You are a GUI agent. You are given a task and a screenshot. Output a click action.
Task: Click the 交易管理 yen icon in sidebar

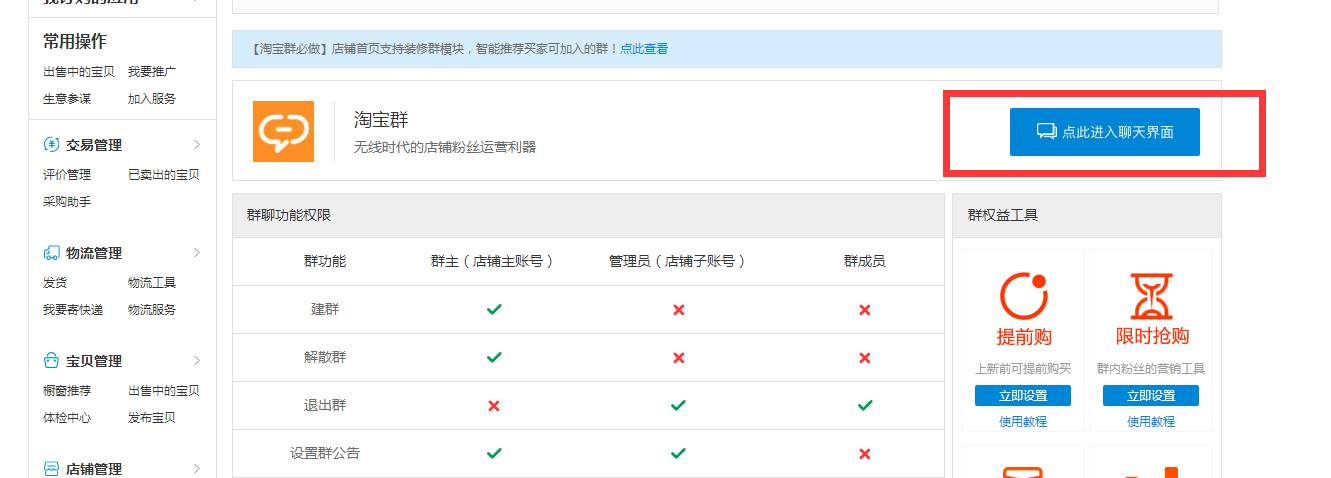point(51,145)
